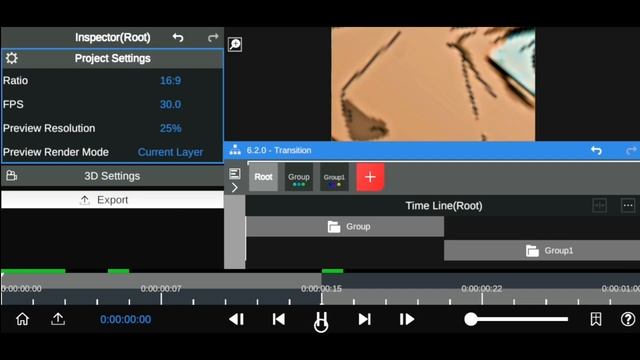Step back one frame

point(236,319)
